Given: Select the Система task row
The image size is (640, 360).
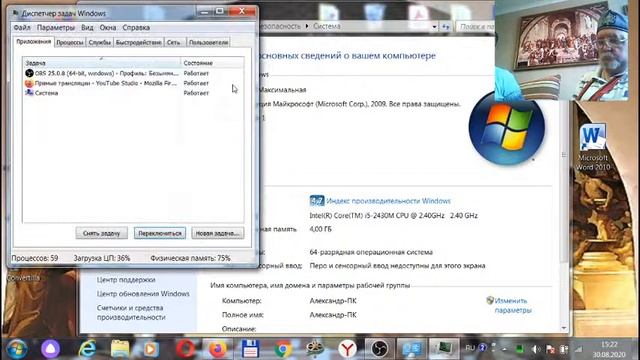Looking at the screenshot, I should coord(133,93).
